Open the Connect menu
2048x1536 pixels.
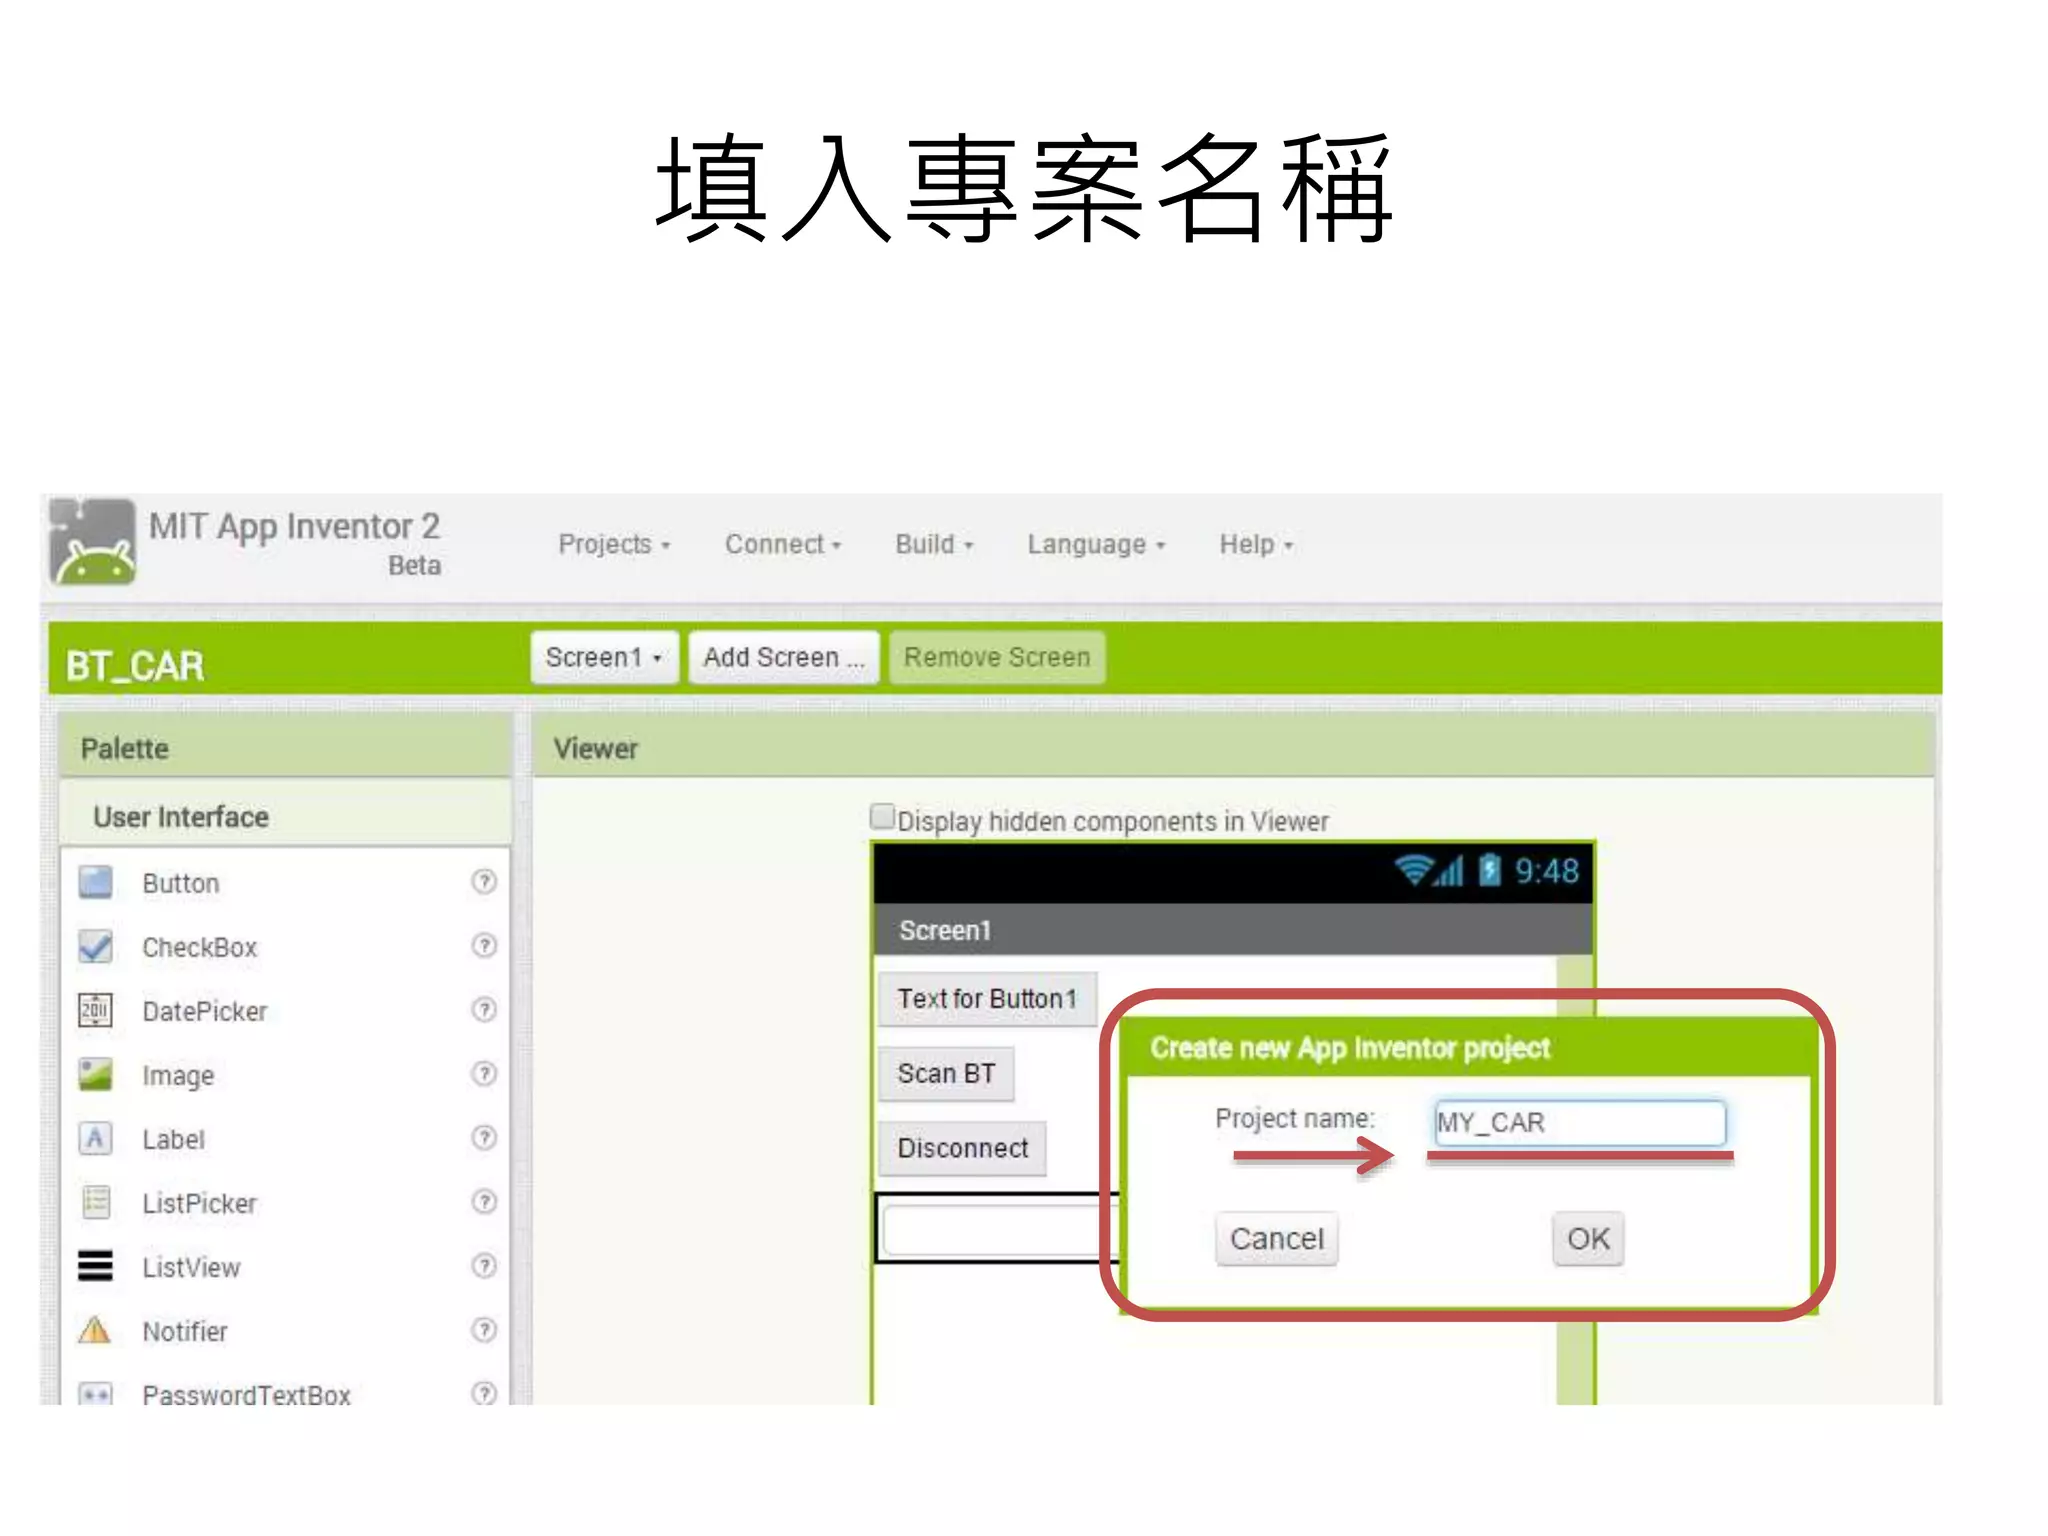point(783,544)
